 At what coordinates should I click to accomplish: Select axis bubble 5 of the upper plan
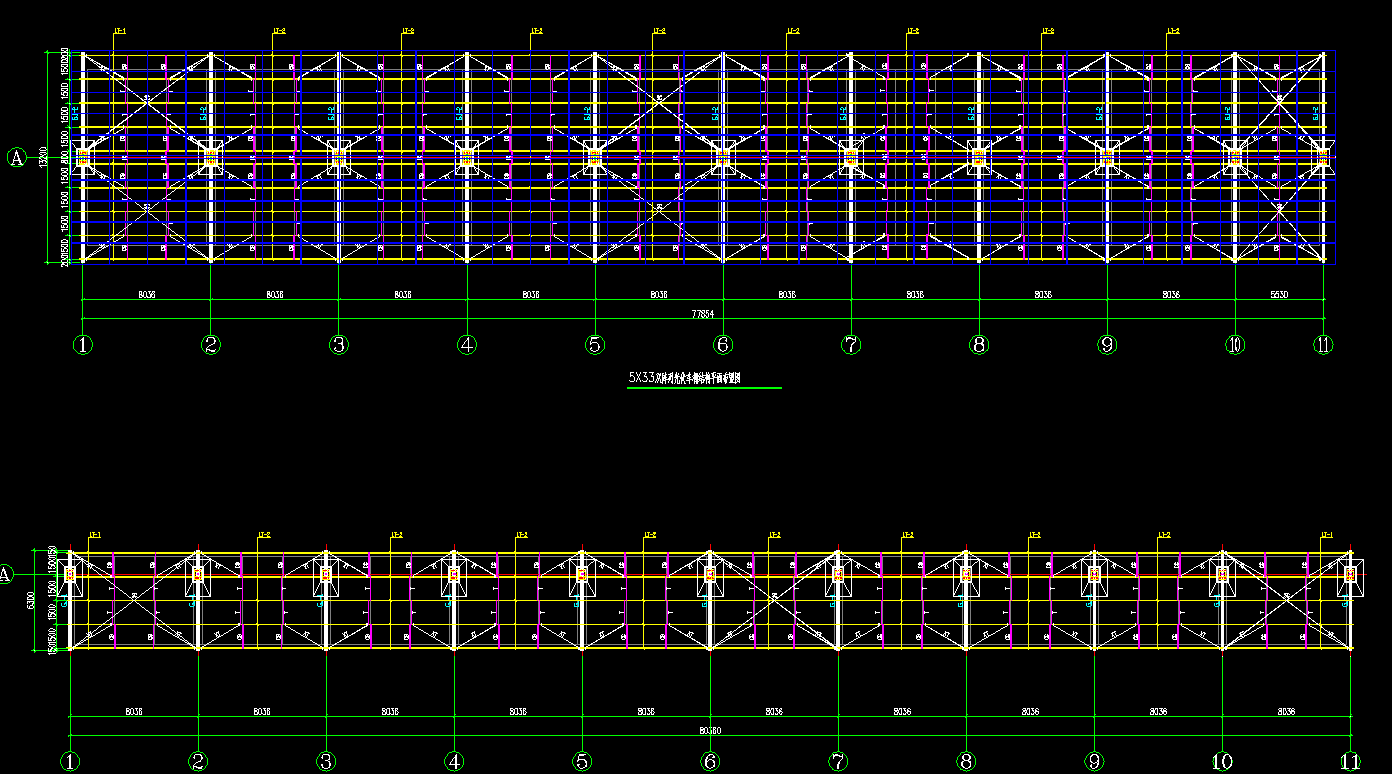(x=595, y=345)
